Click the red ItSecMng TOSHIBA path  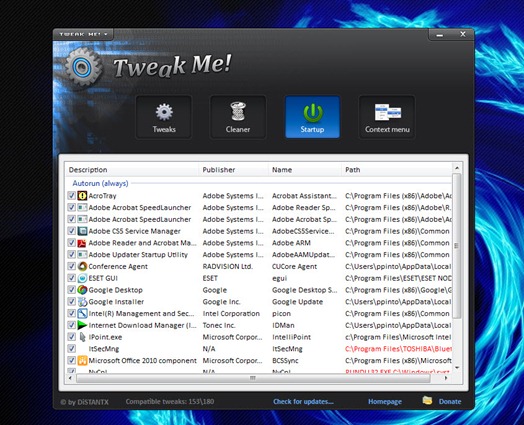tap(398, 349)
